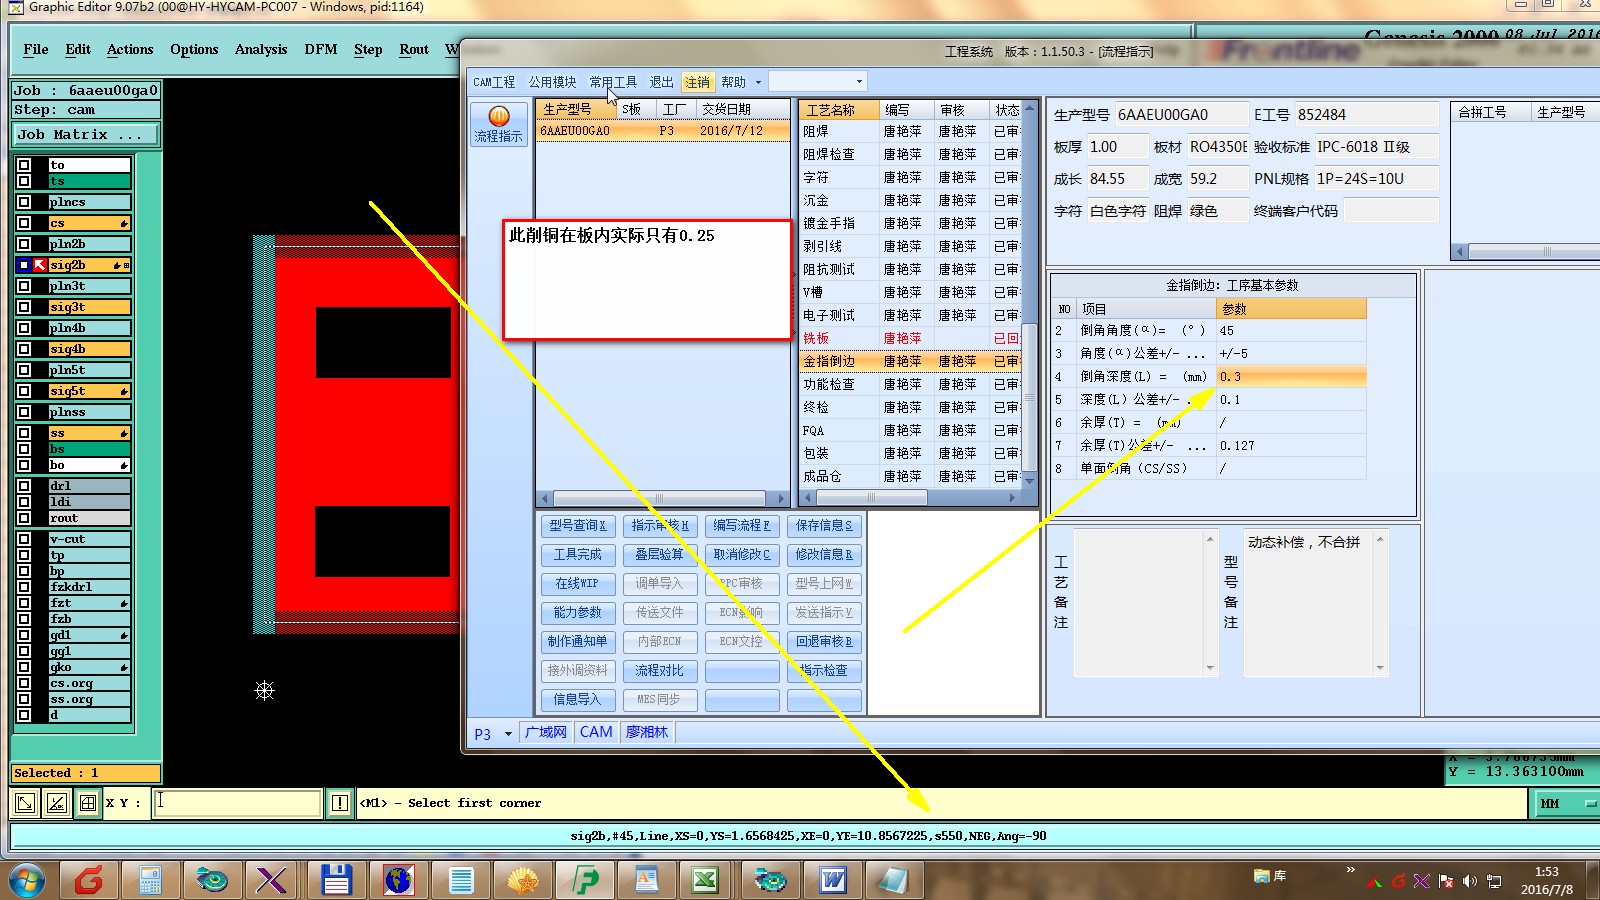Toggle the checkbox for layer sig2b
Image resolution: width=1600 pixels, height=900 pixels.
24,265
